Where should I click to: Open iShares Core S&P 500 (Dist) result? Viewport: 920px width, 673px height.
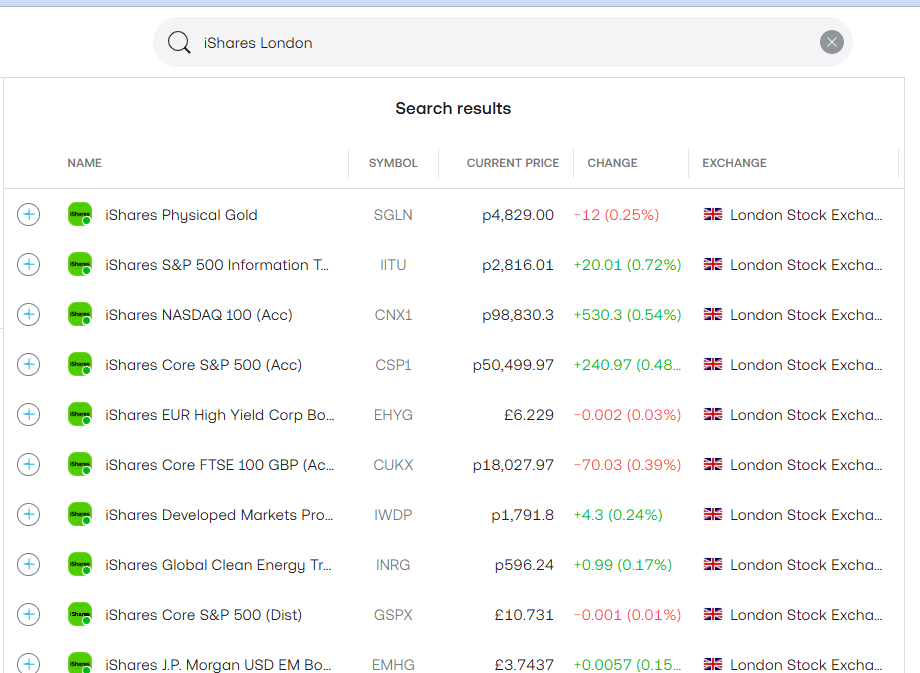[x=203, y=614]
